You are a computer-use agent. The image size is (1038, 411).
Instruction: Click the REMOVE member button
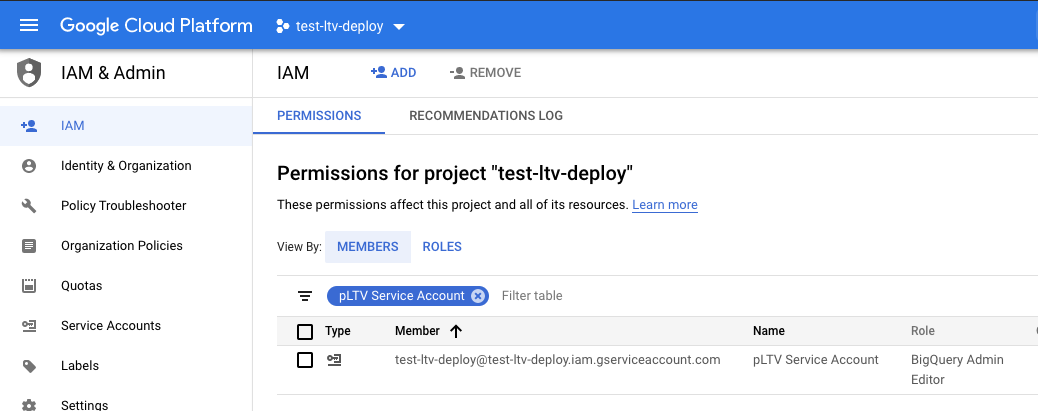(485, 73)
